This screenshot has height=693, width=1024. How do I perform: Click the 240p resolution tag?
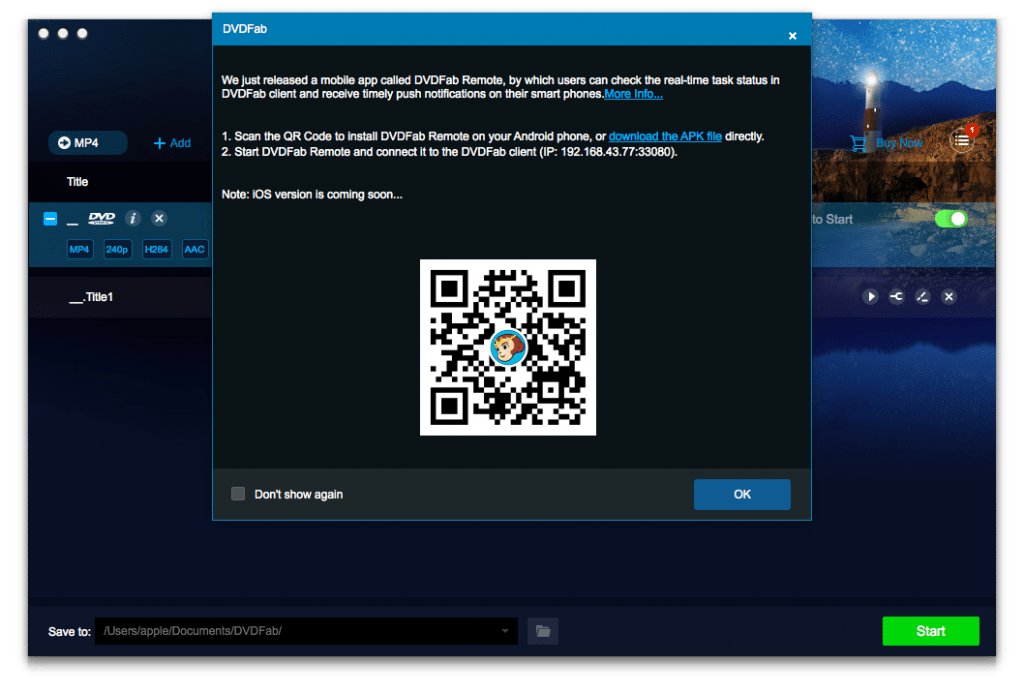click(117, 249)
